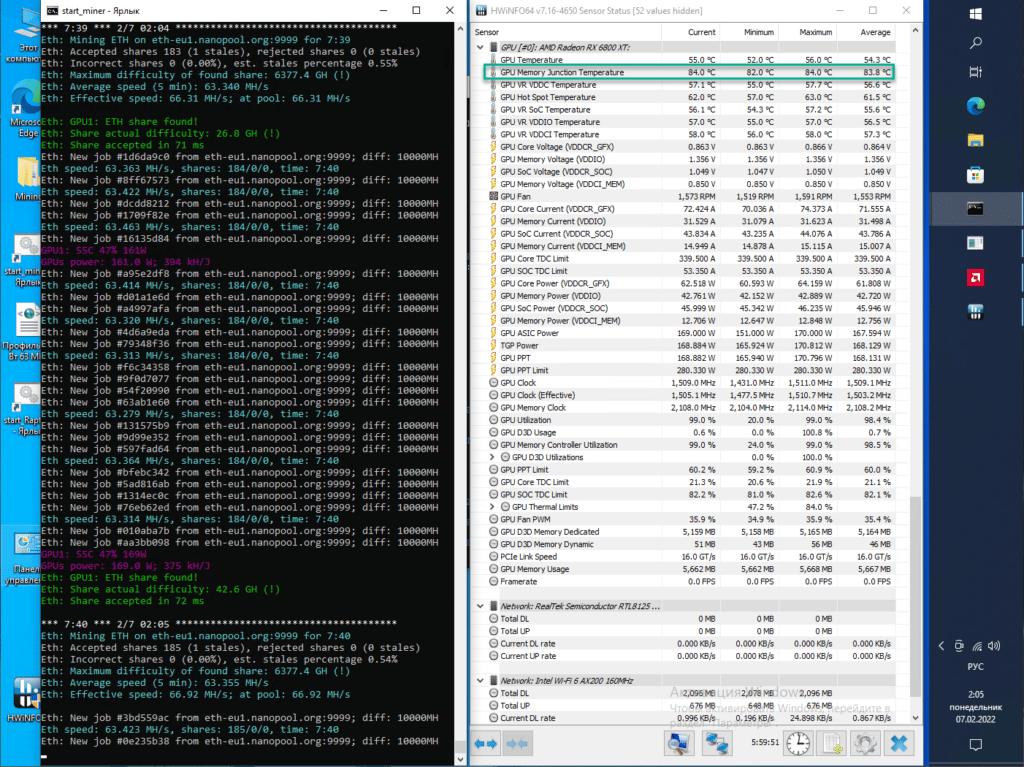Open Windows search from the taskbar
Viewport: 1024px width, 767px height.
976,43
